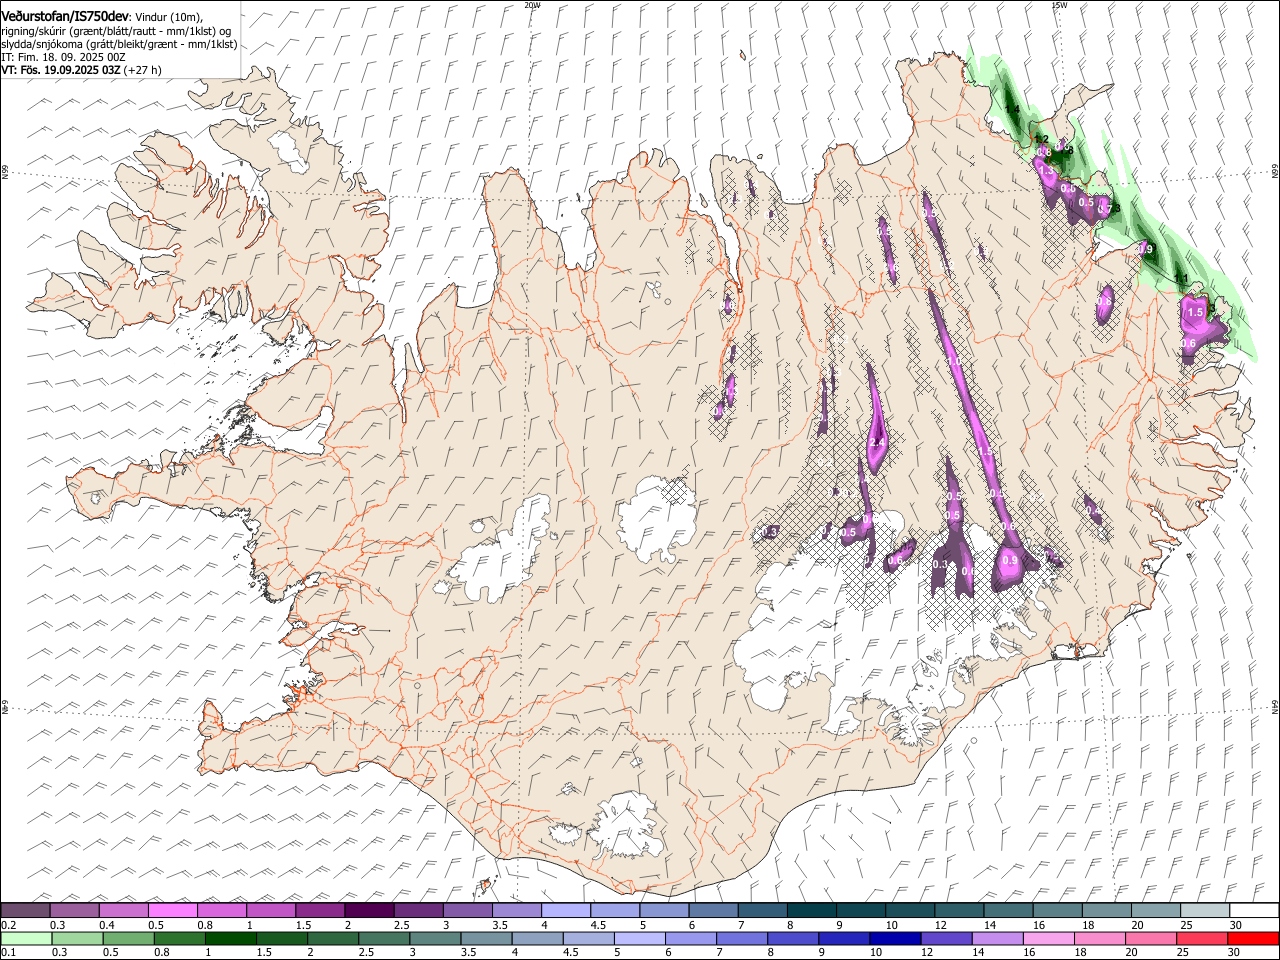
Task: Select the upper legend swatch between 25 and 30
Action: coord(1205,910)
